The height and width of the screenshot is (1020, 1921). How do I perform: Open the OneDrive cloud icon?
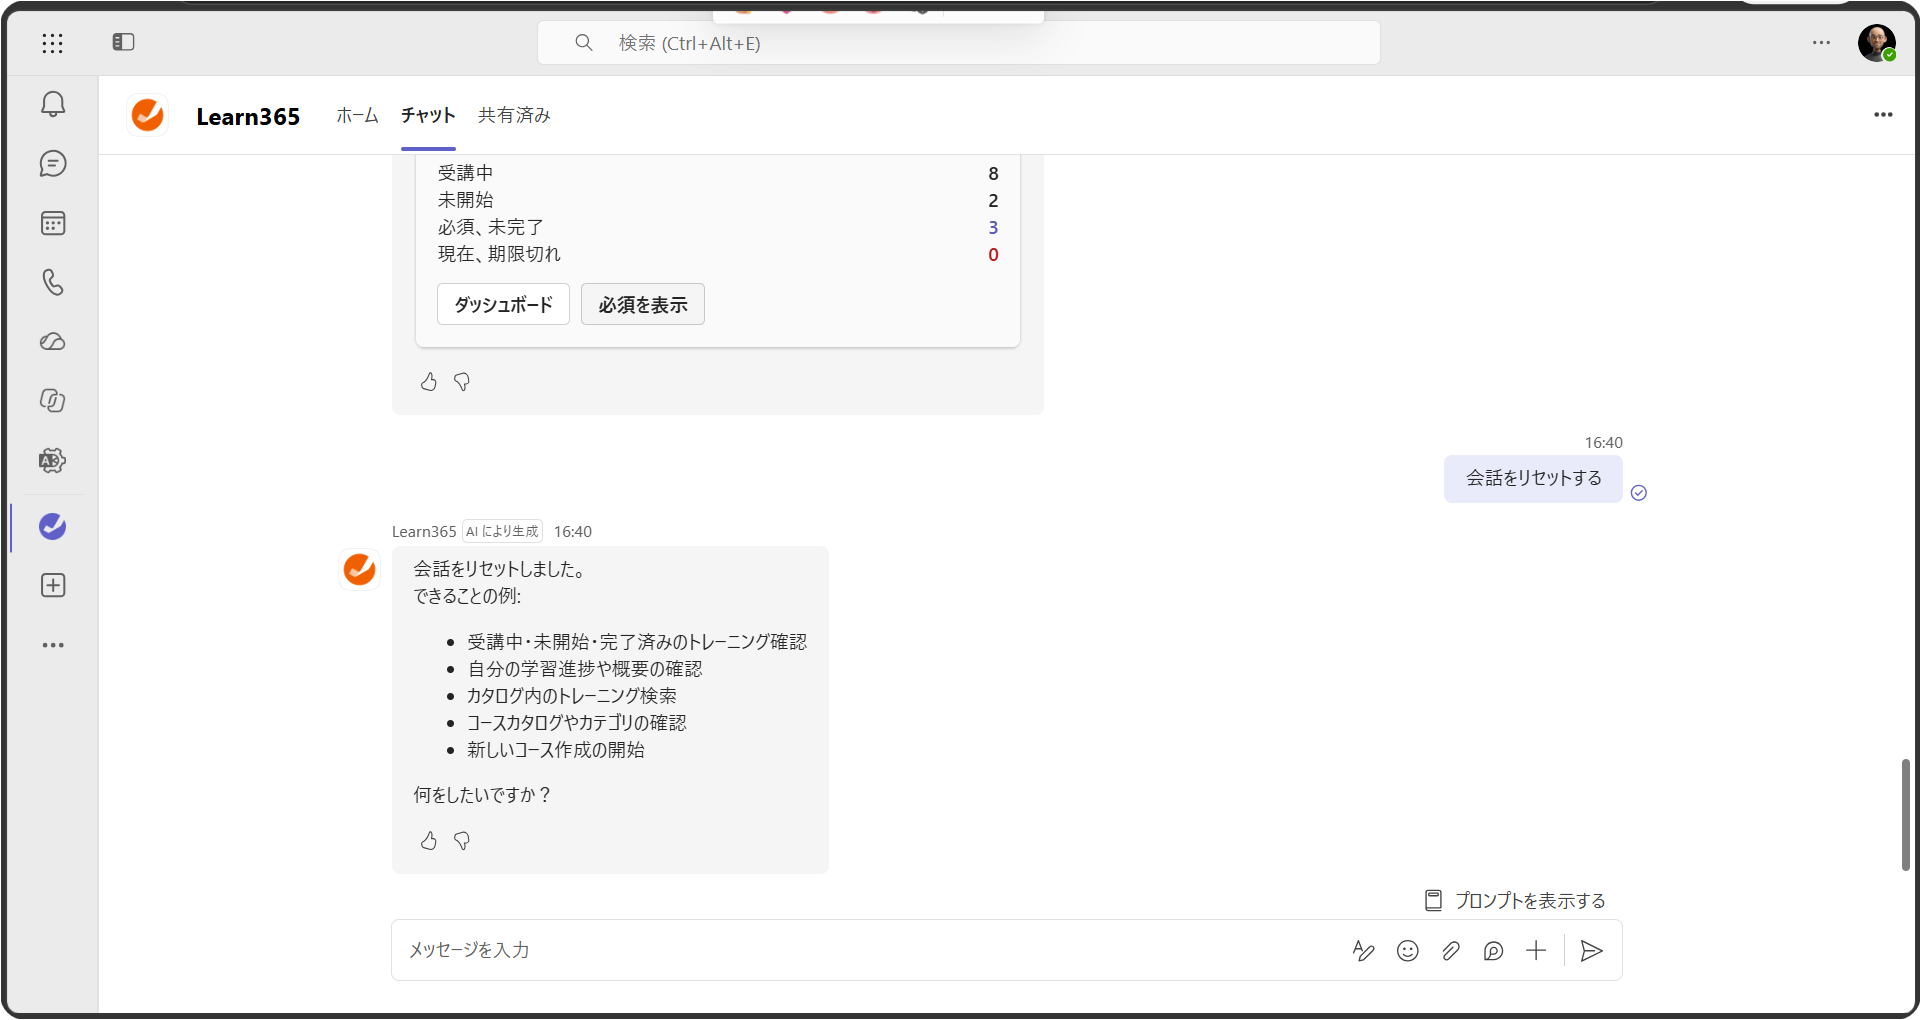(53, 342)
